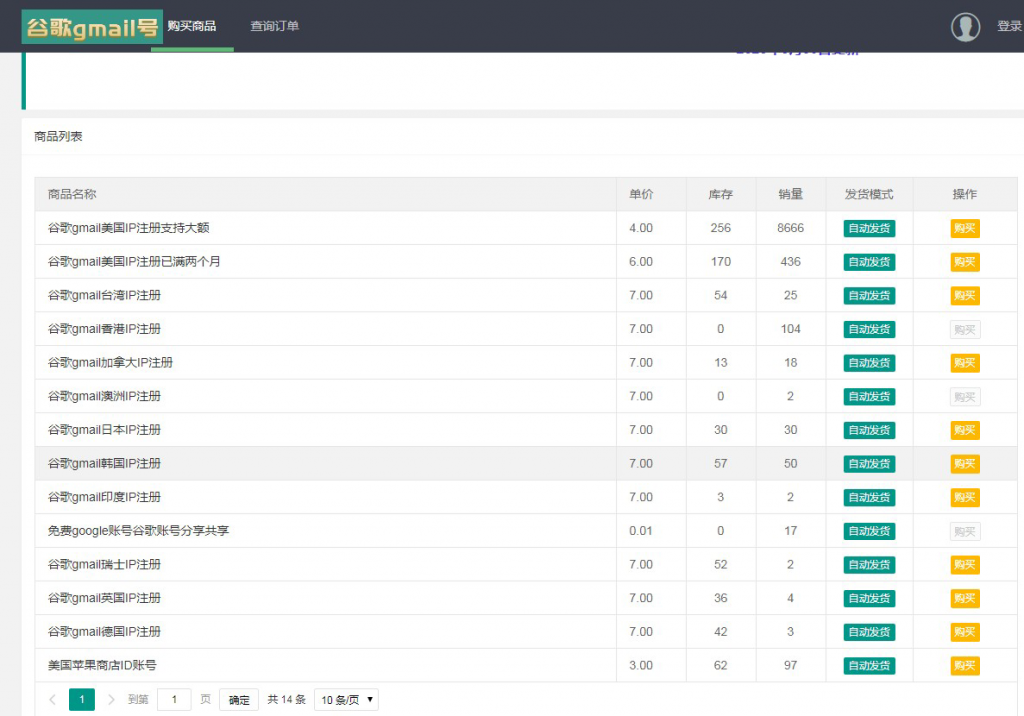Click the 谷歌gmail号 site logo
Screen dimensions: 1024x716
point(91,27)
